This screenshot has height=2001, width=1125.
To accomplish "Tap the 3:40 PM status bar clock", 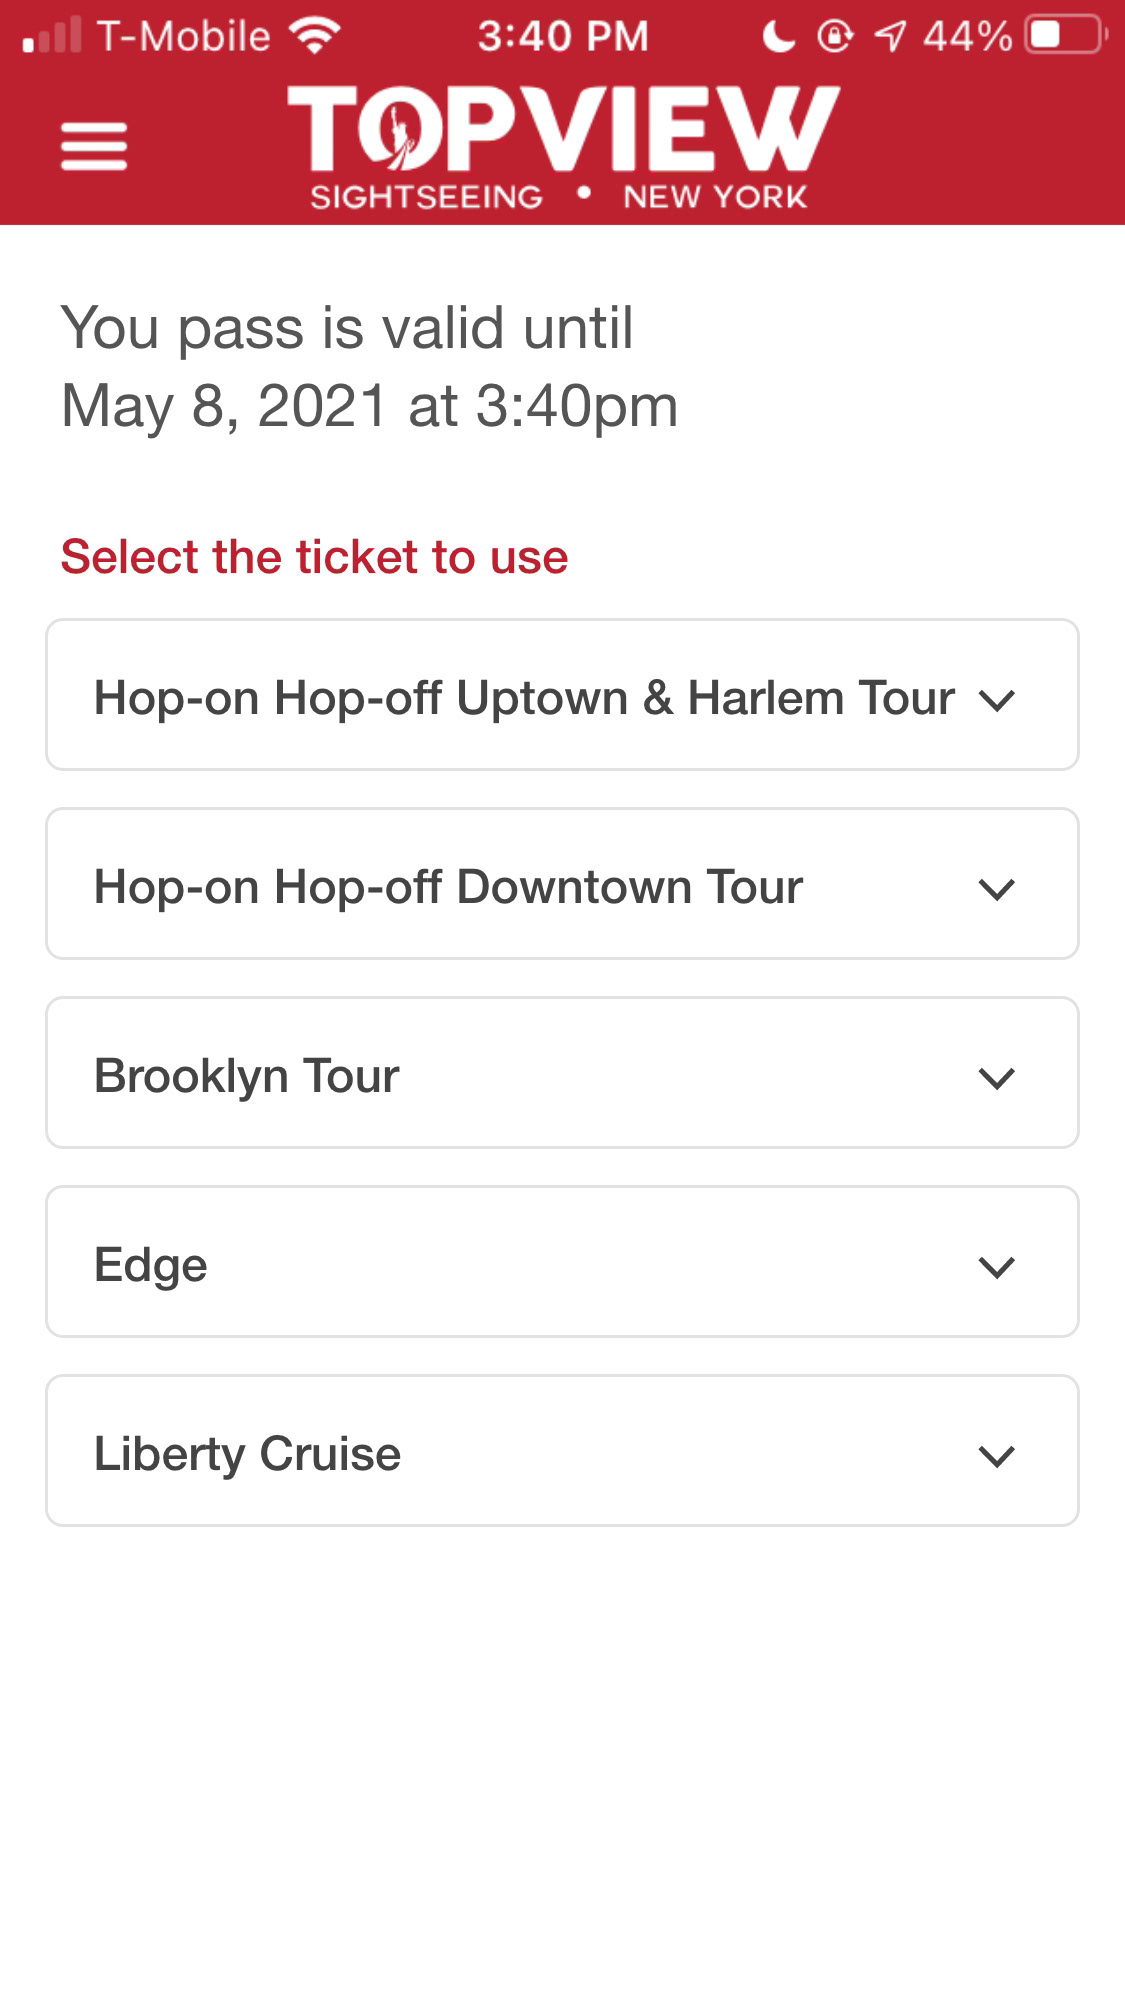I will pyautogui.click(x=563, y=37).
